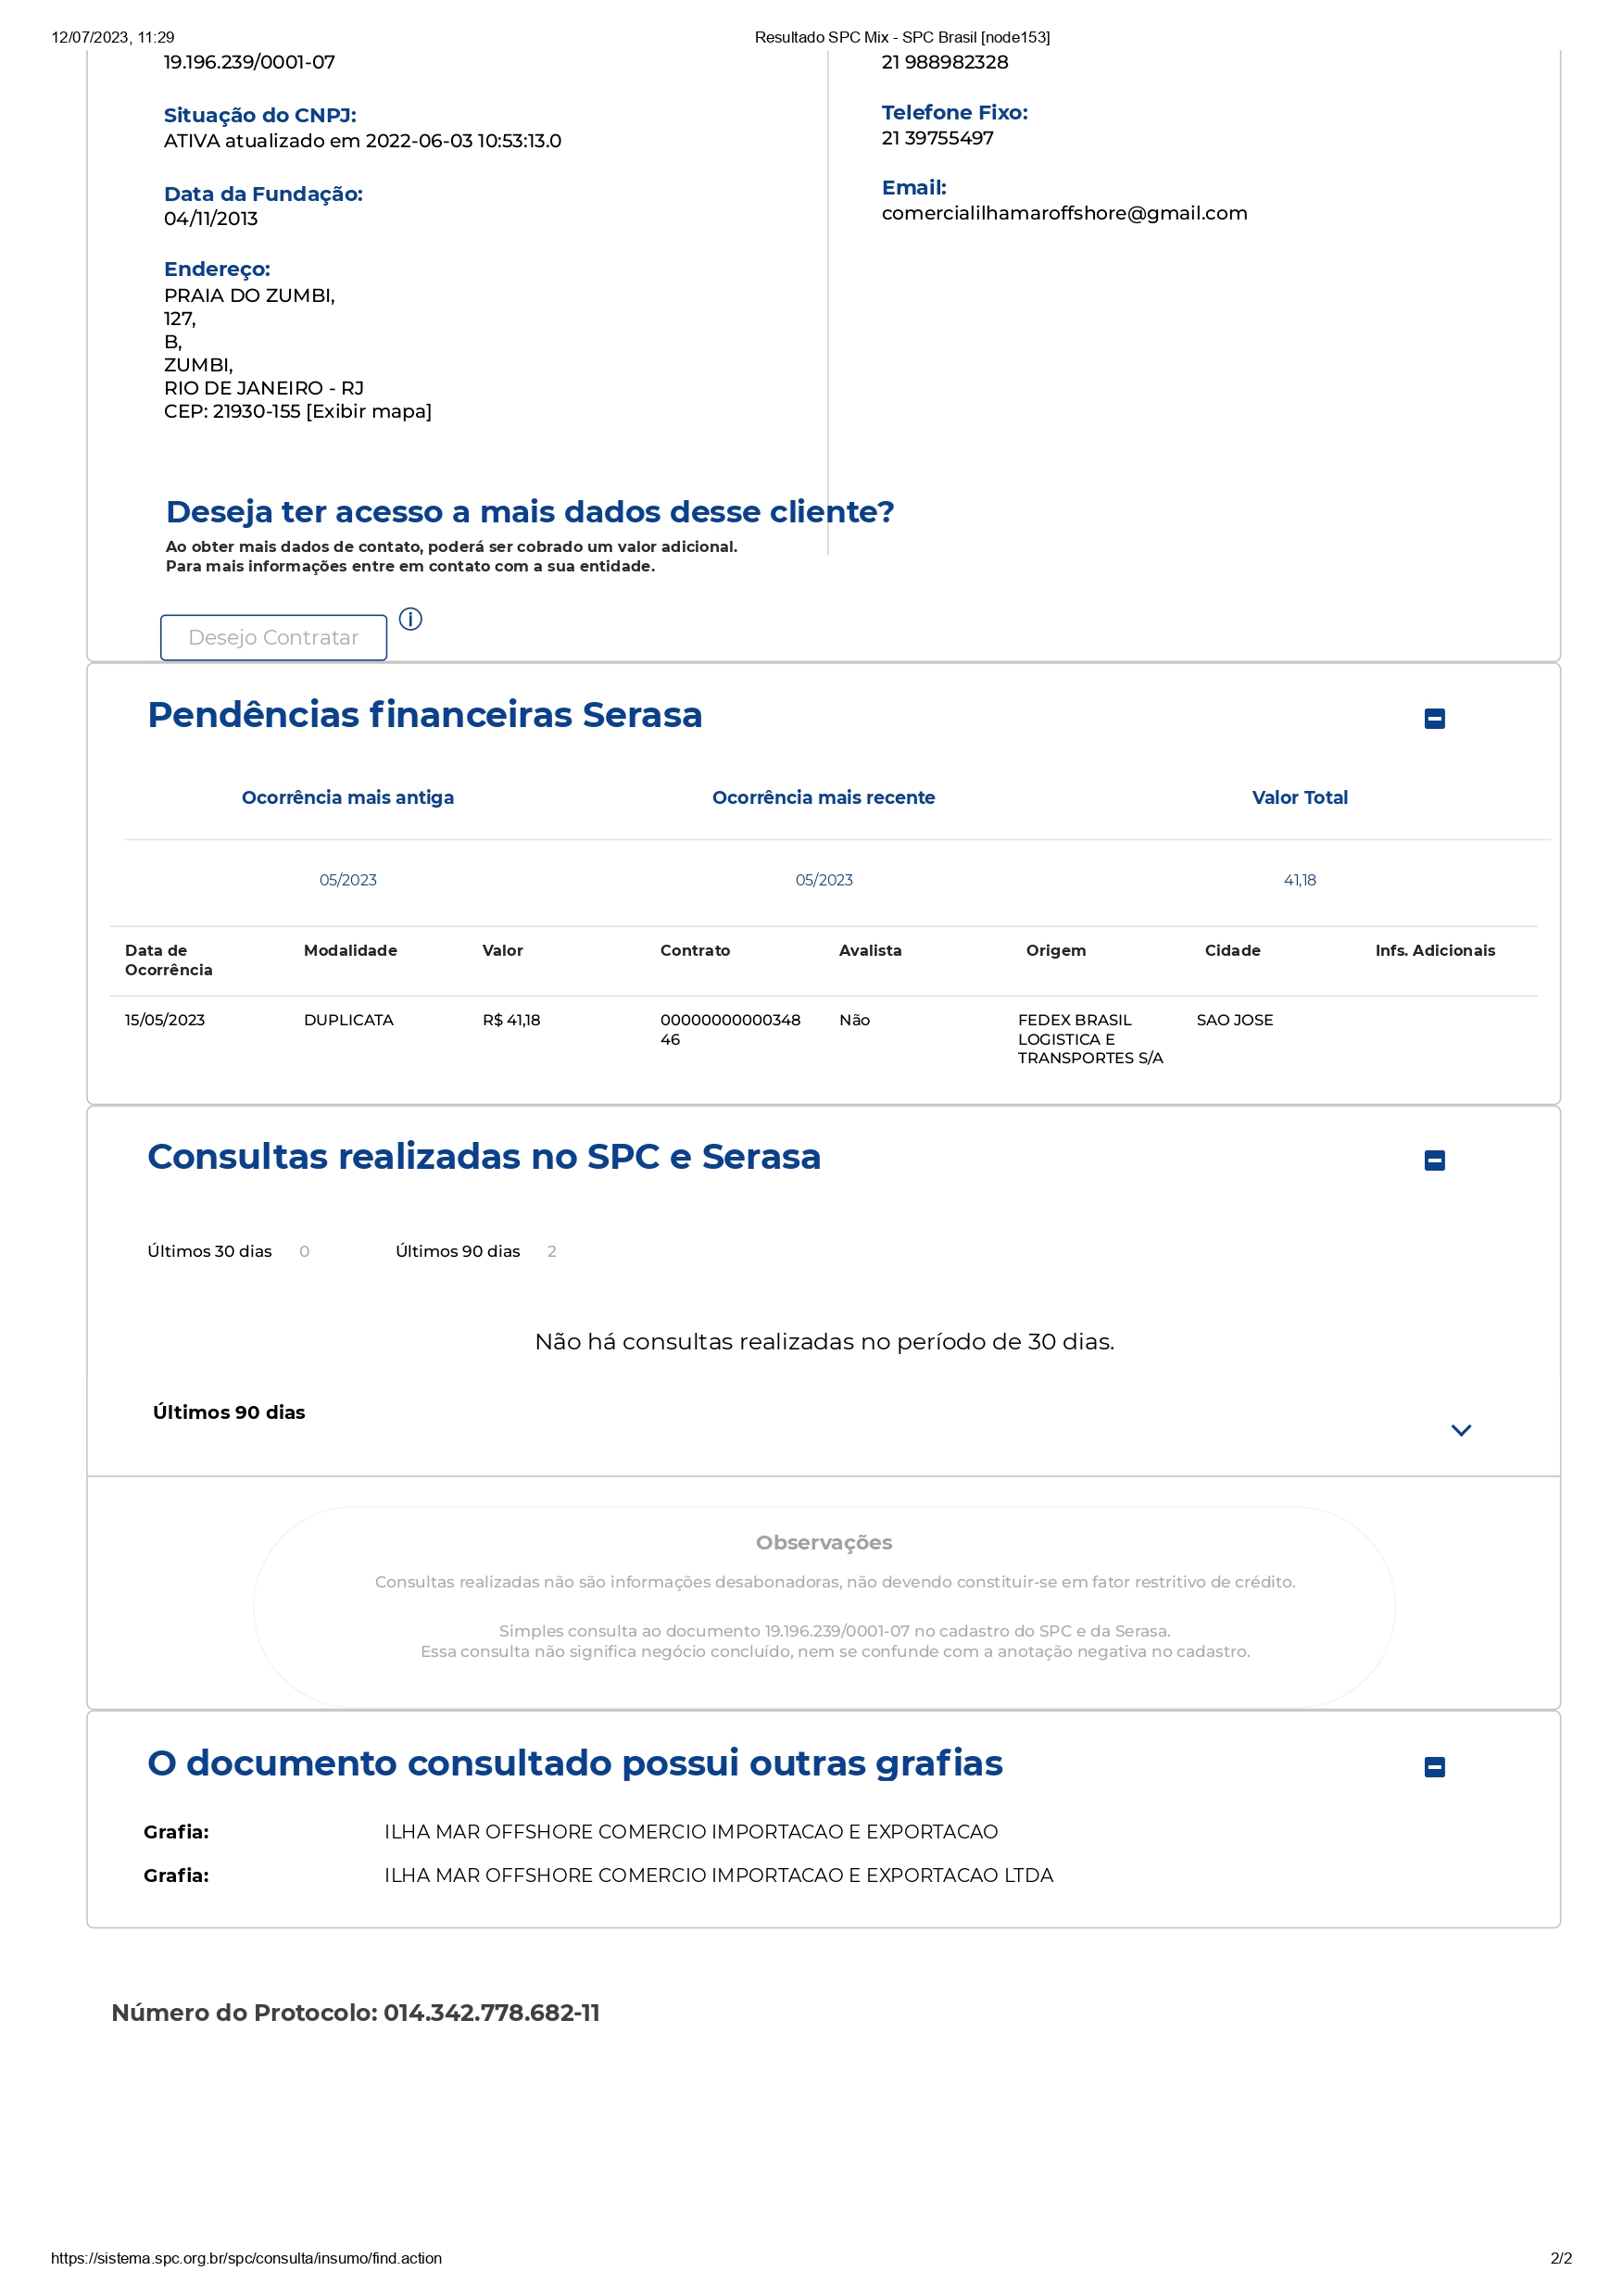Select the Valor Total heading
The image size is (1623, 2296).
pos(1299,797)
